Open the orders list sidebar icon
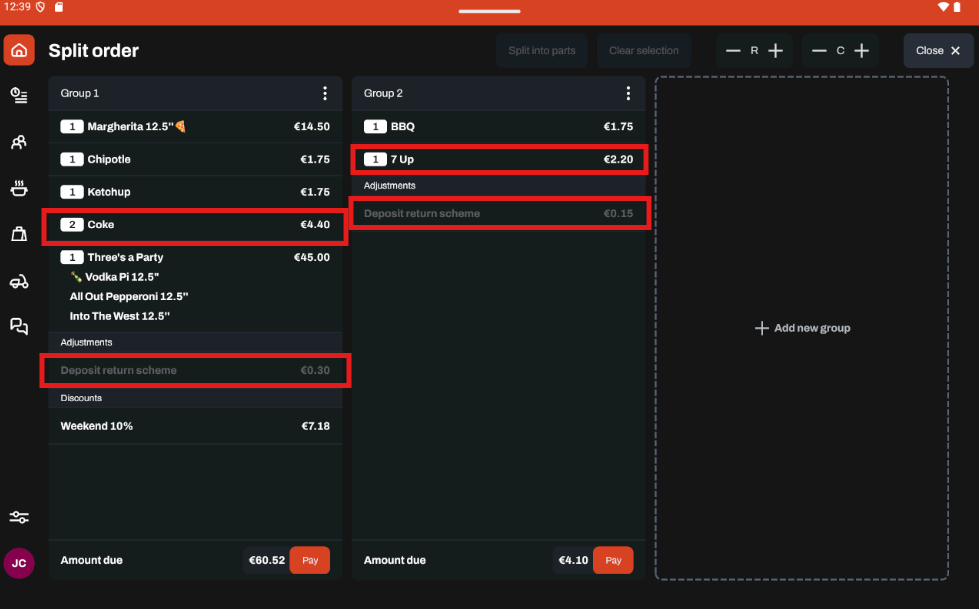 coord(19,95)
